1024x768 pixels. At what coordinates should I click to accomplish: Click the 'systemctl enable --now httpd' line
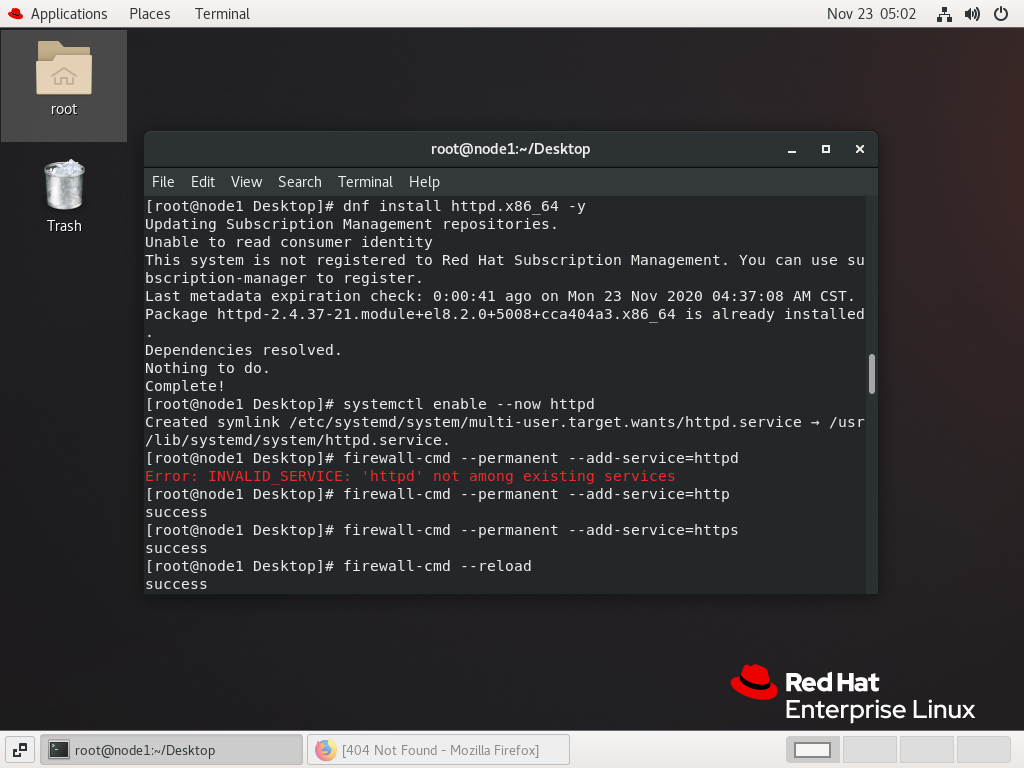pyautogui.click(x=370, y=404)
